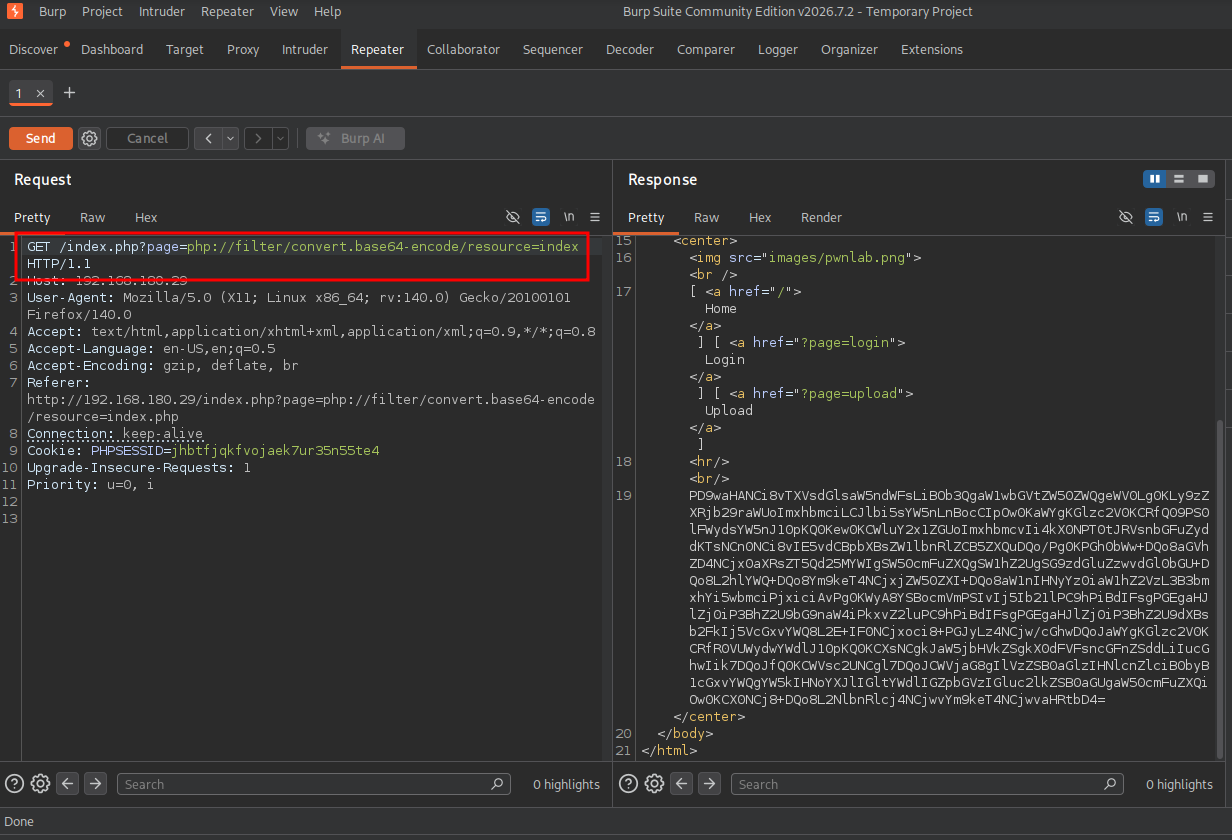Open Request pane hamburger options menu
1232x840 pixels.
click(x=595, y=217)
